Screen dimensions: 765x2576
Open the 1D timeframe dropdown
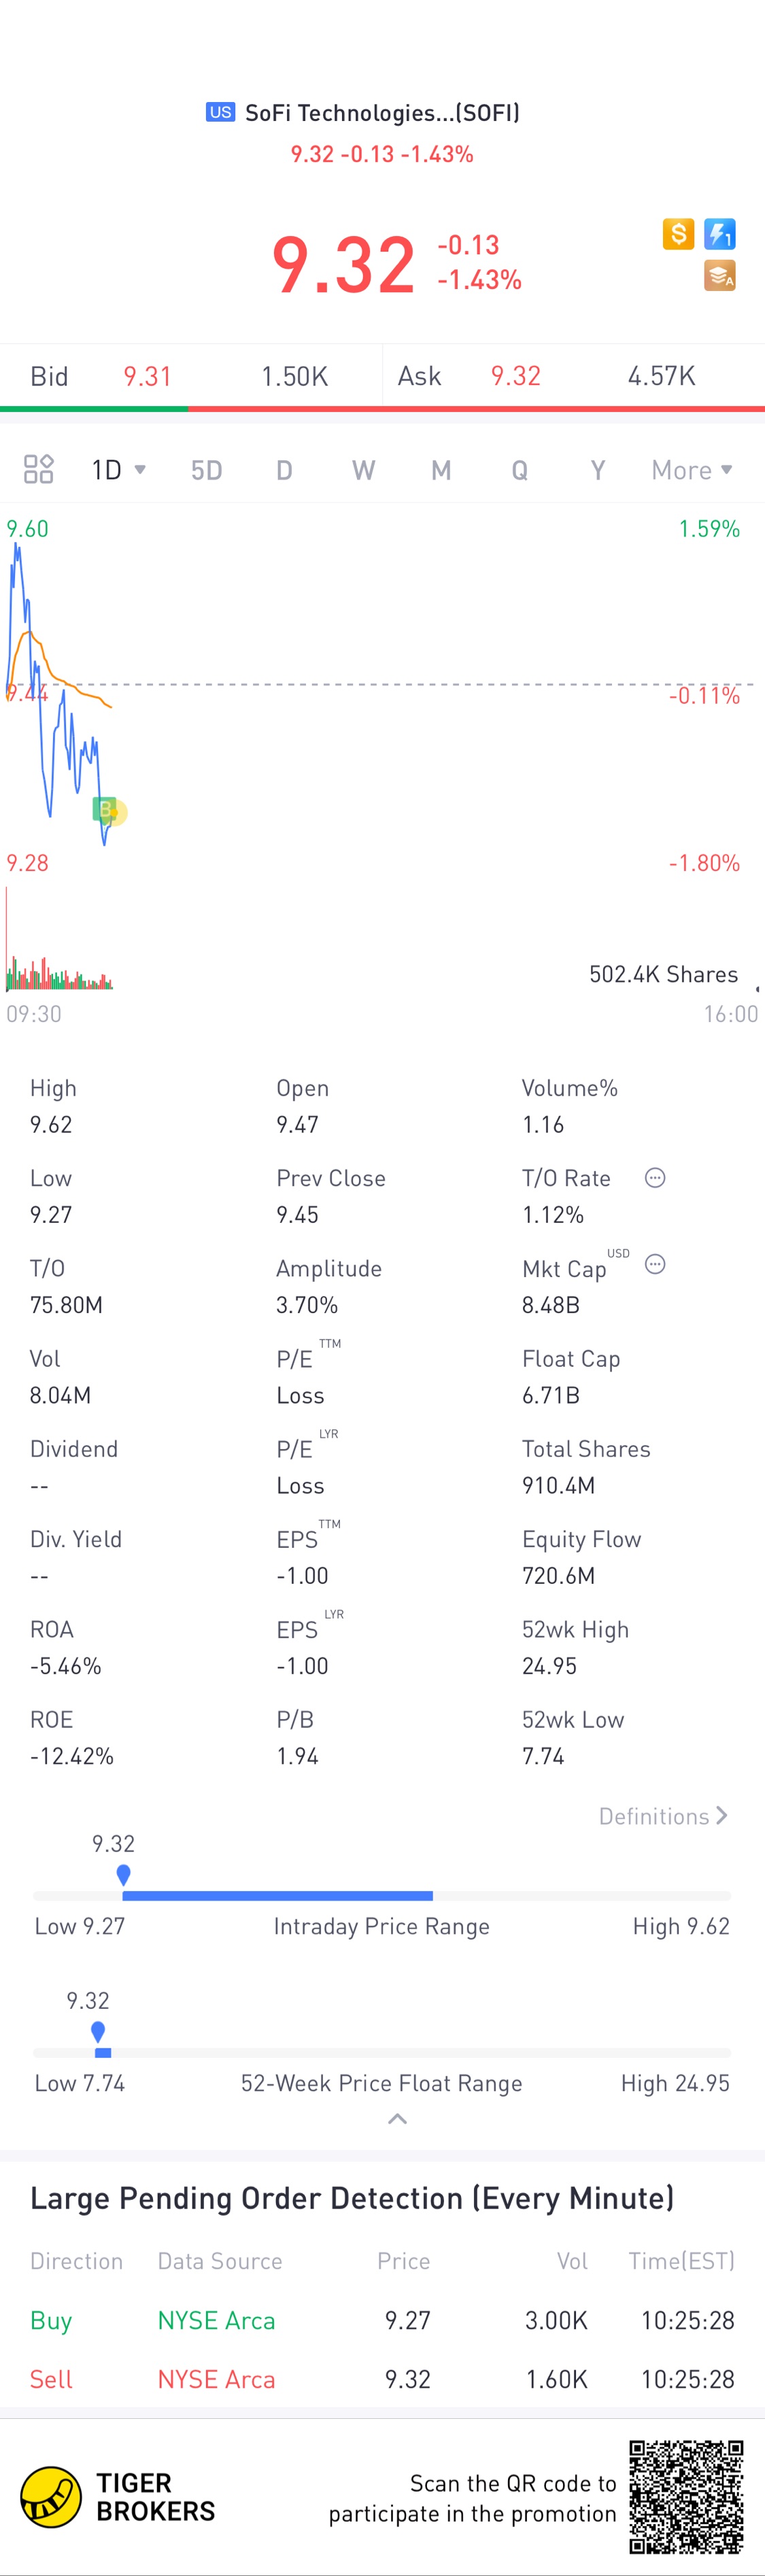point(118,470)
